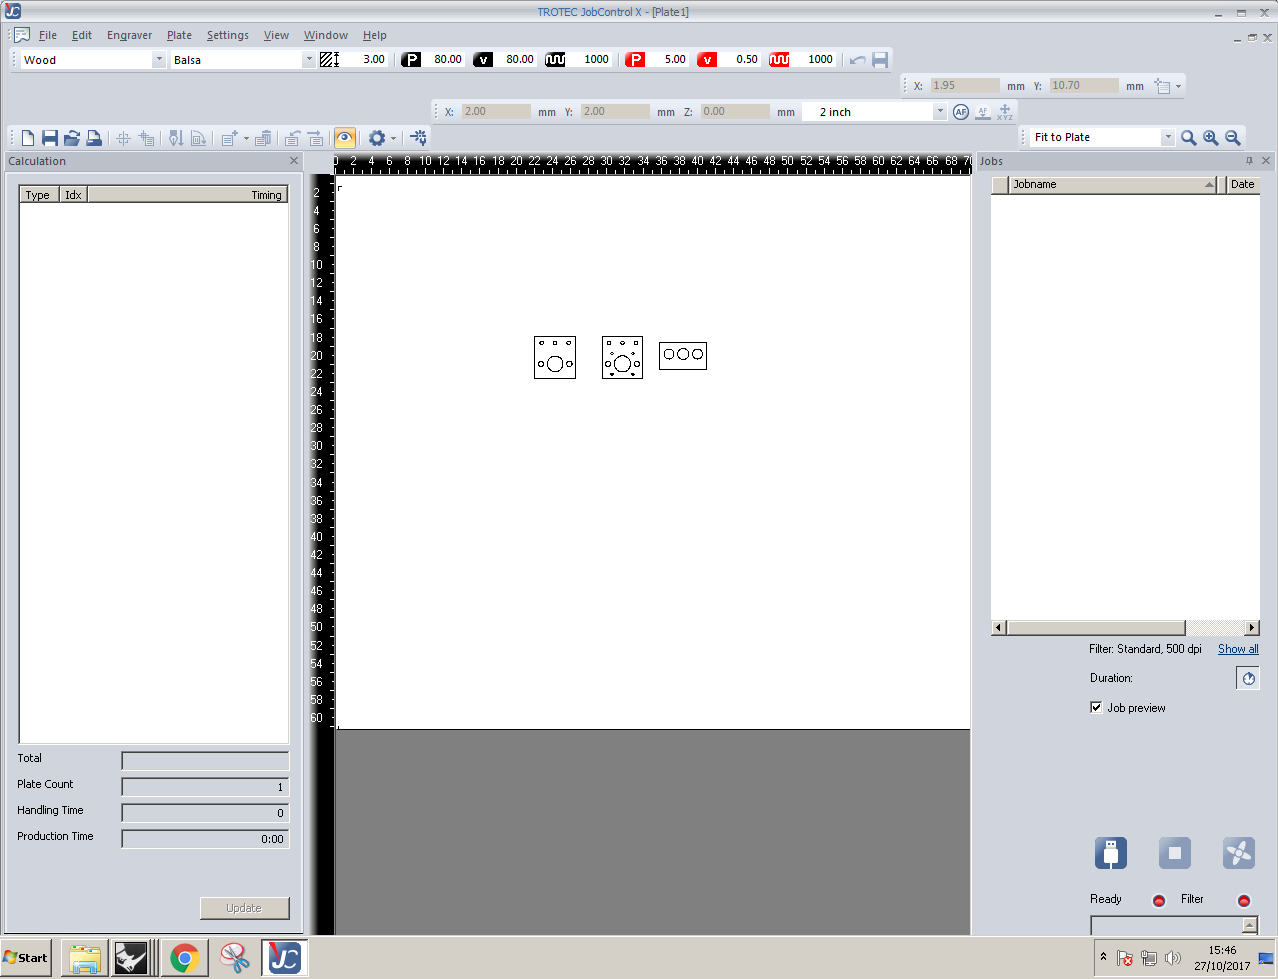Click the autofocus AF icon

961,112
